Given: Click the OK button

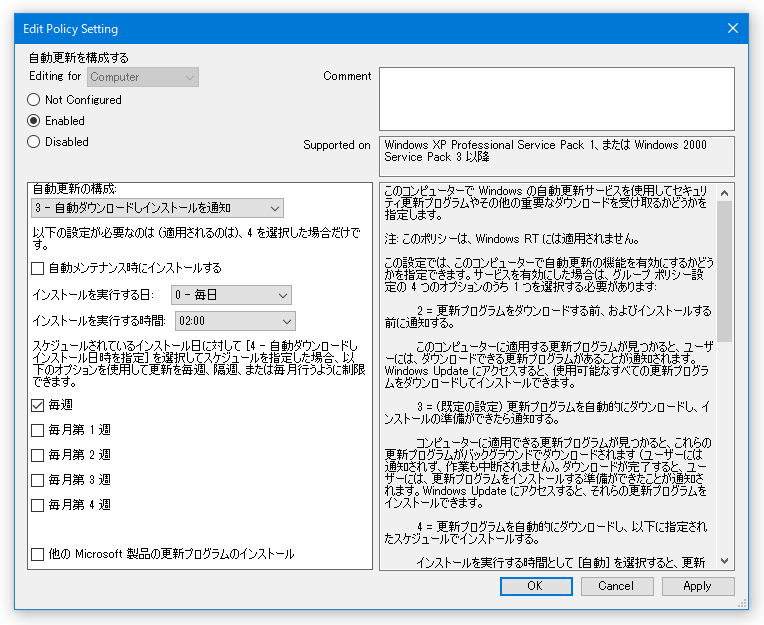Looking at the screenshot, I should pyautogui.click(x=536, y=586).
